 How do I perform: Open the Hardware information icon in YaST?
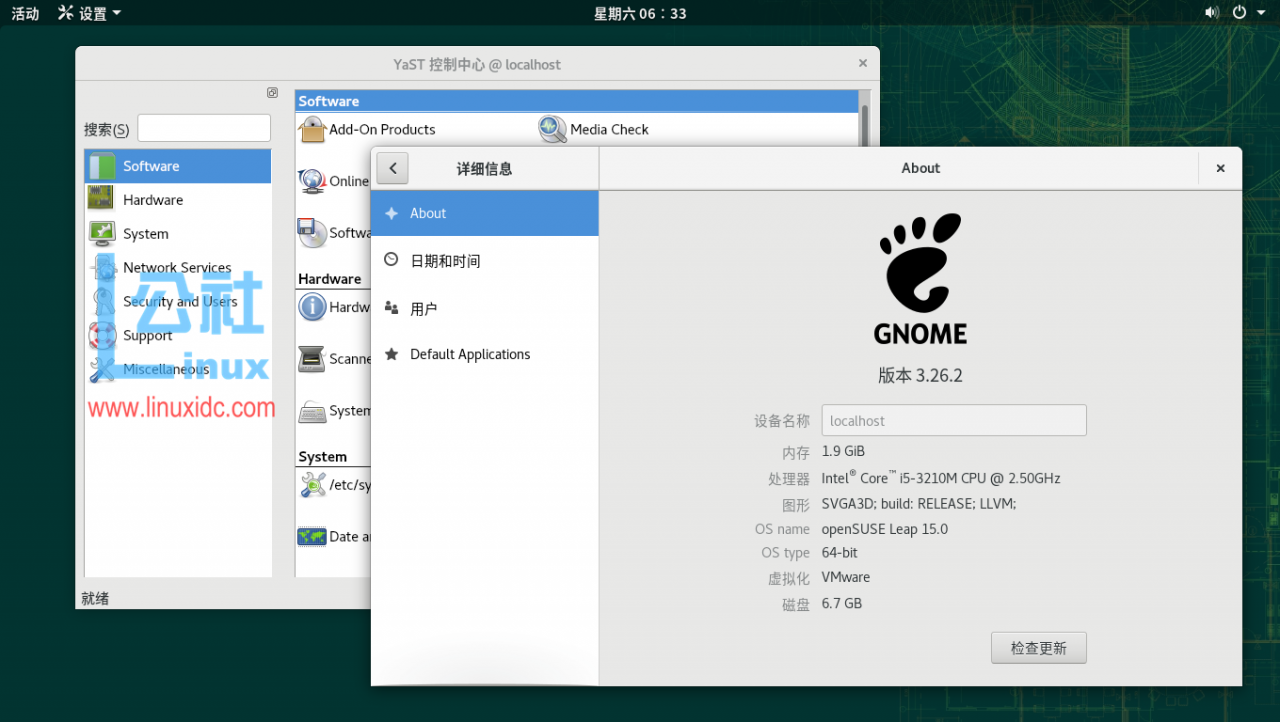312,307
